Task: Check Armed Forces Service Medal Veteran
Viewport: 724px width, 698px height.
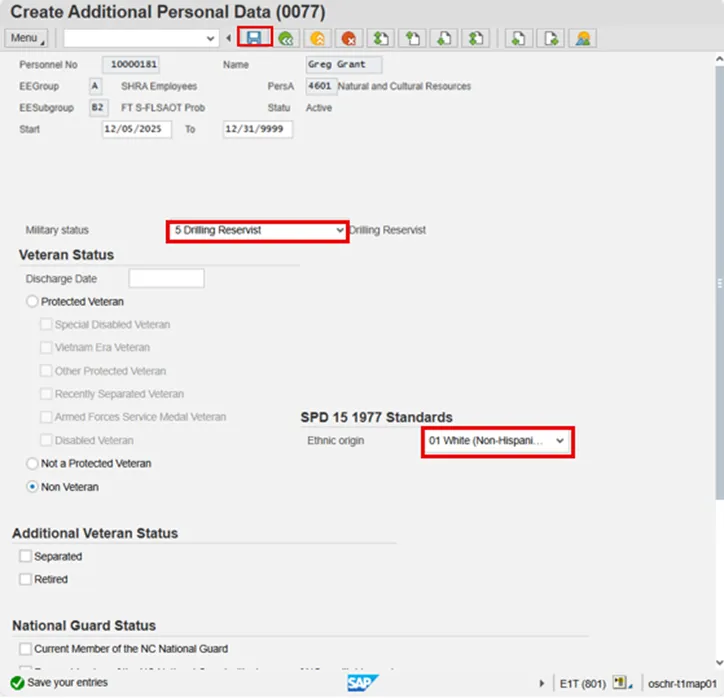Action: pos(46,416)
